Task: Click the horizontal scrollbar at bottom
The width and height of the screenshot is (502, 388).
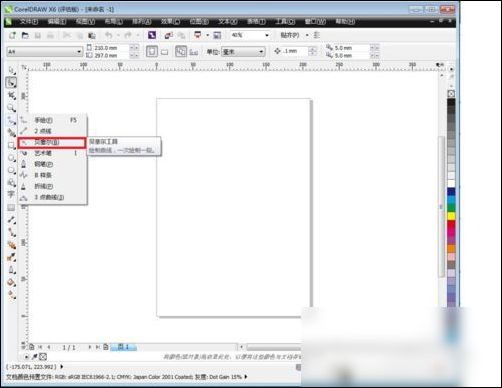Action: (x=273, y=348)
